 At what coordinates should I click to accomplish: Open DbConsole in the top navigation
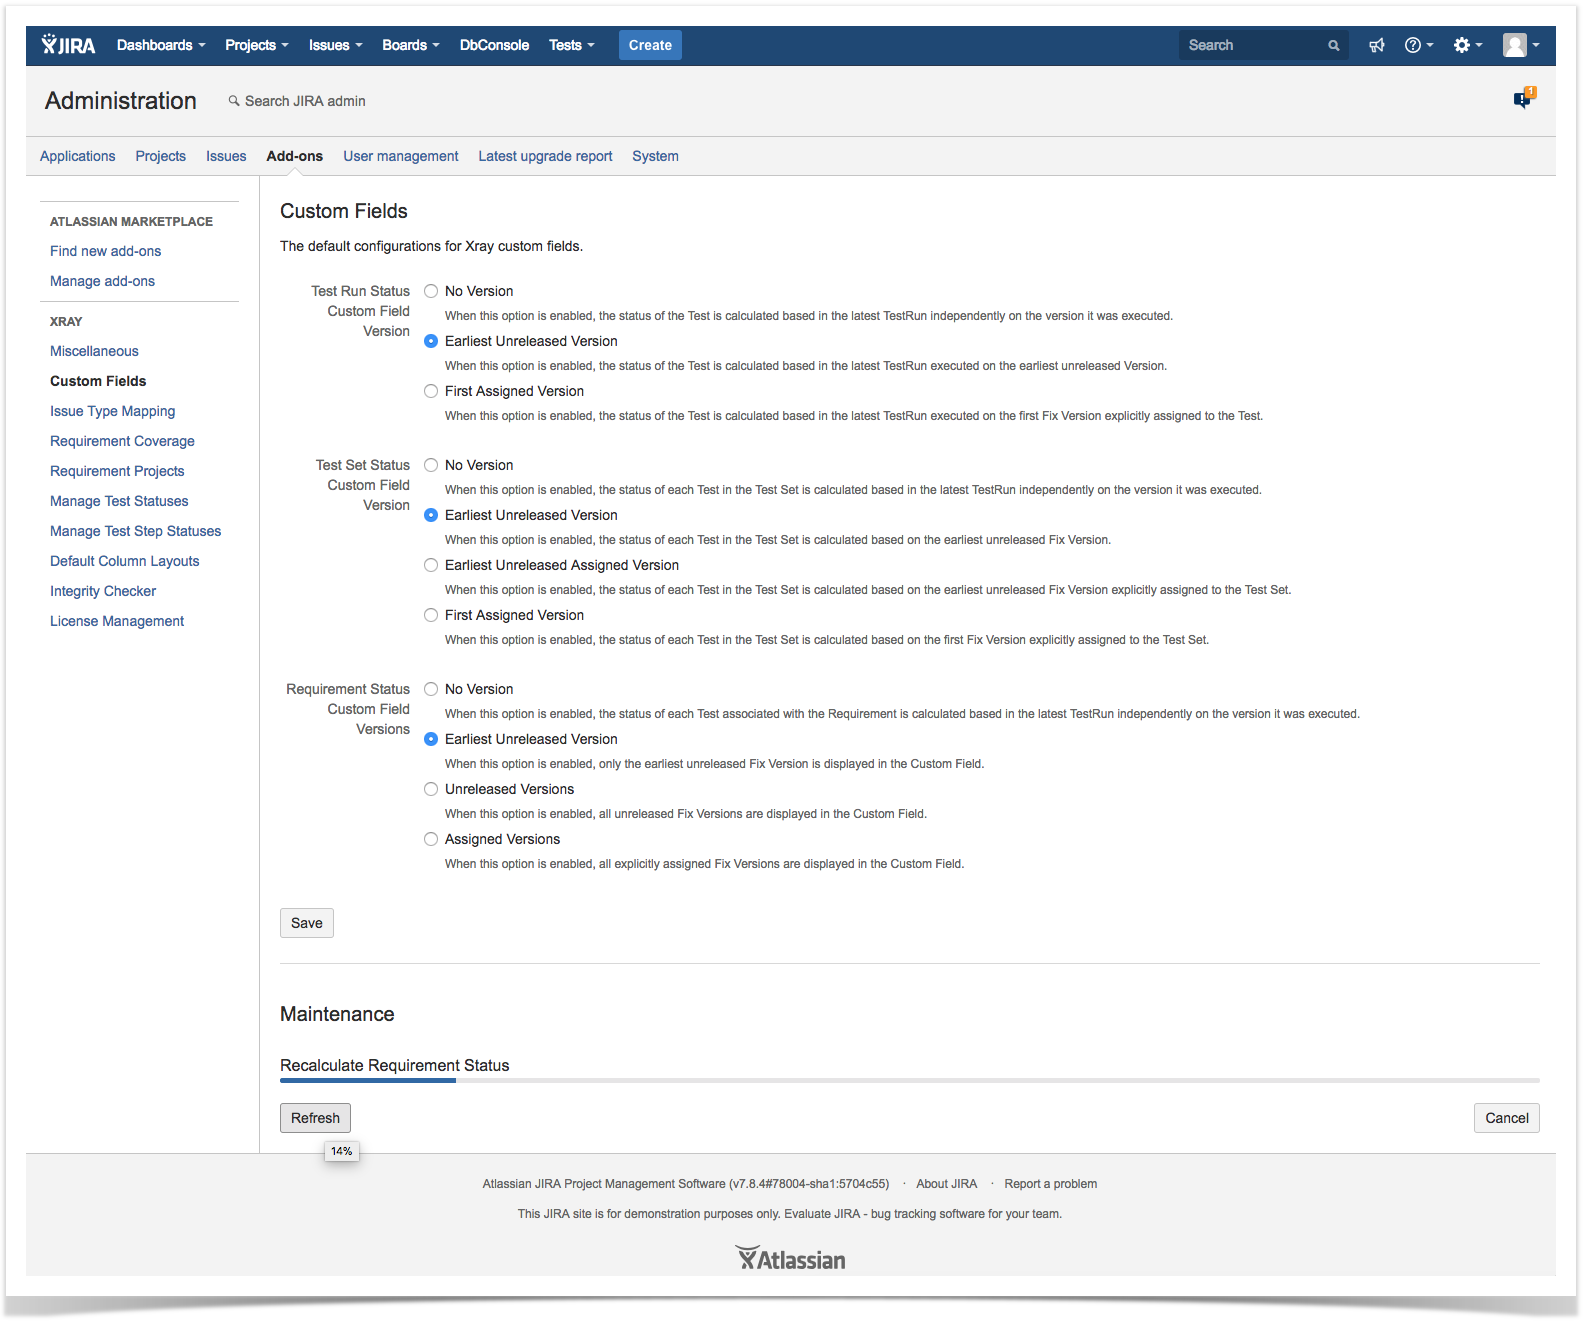[494, 45]
